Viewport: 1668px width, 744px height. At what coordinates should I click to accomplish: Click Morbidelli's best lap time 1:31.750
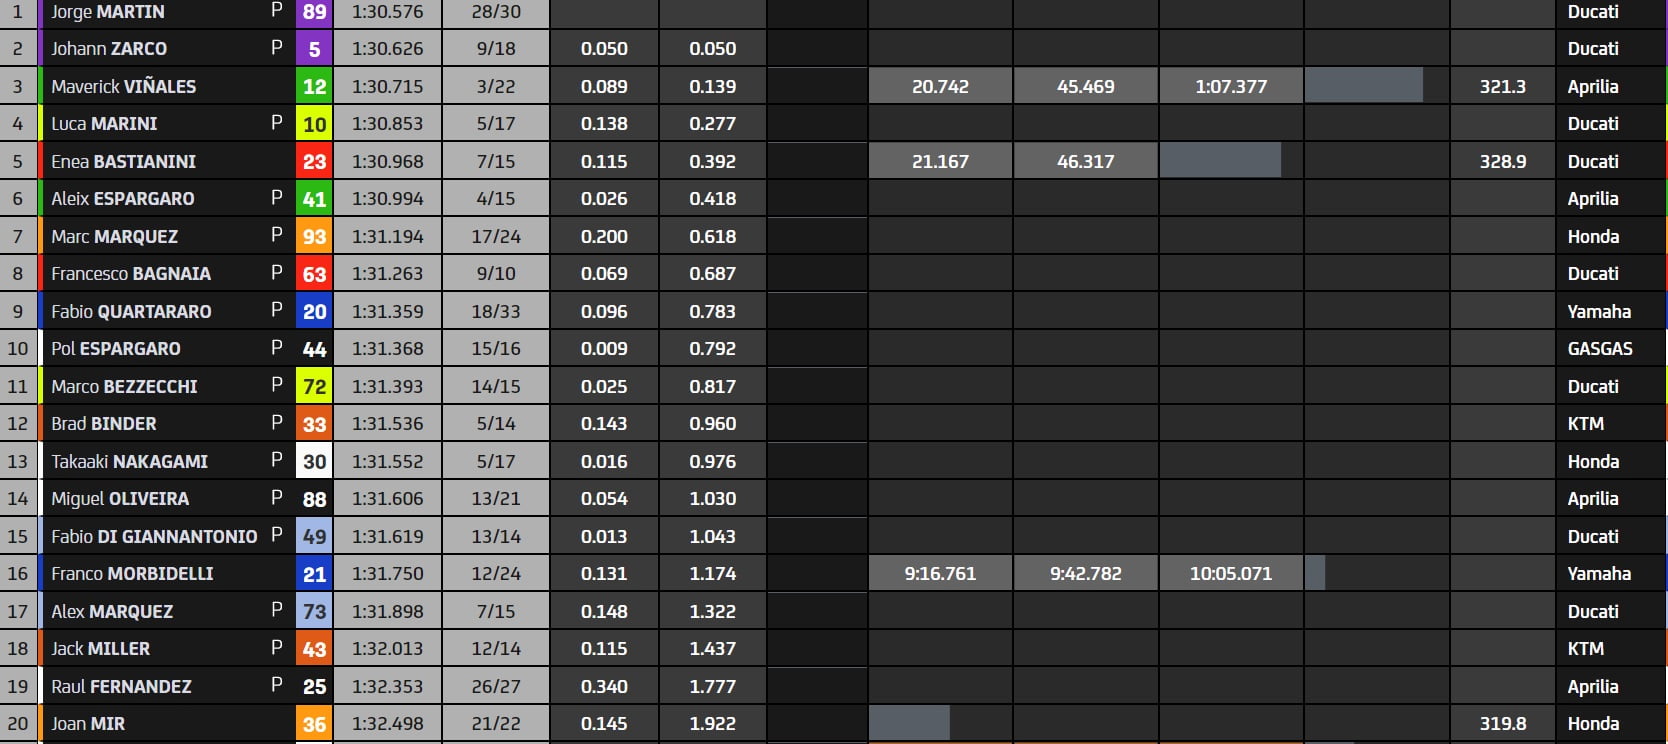pyautogui.click(x=387, y=574)
